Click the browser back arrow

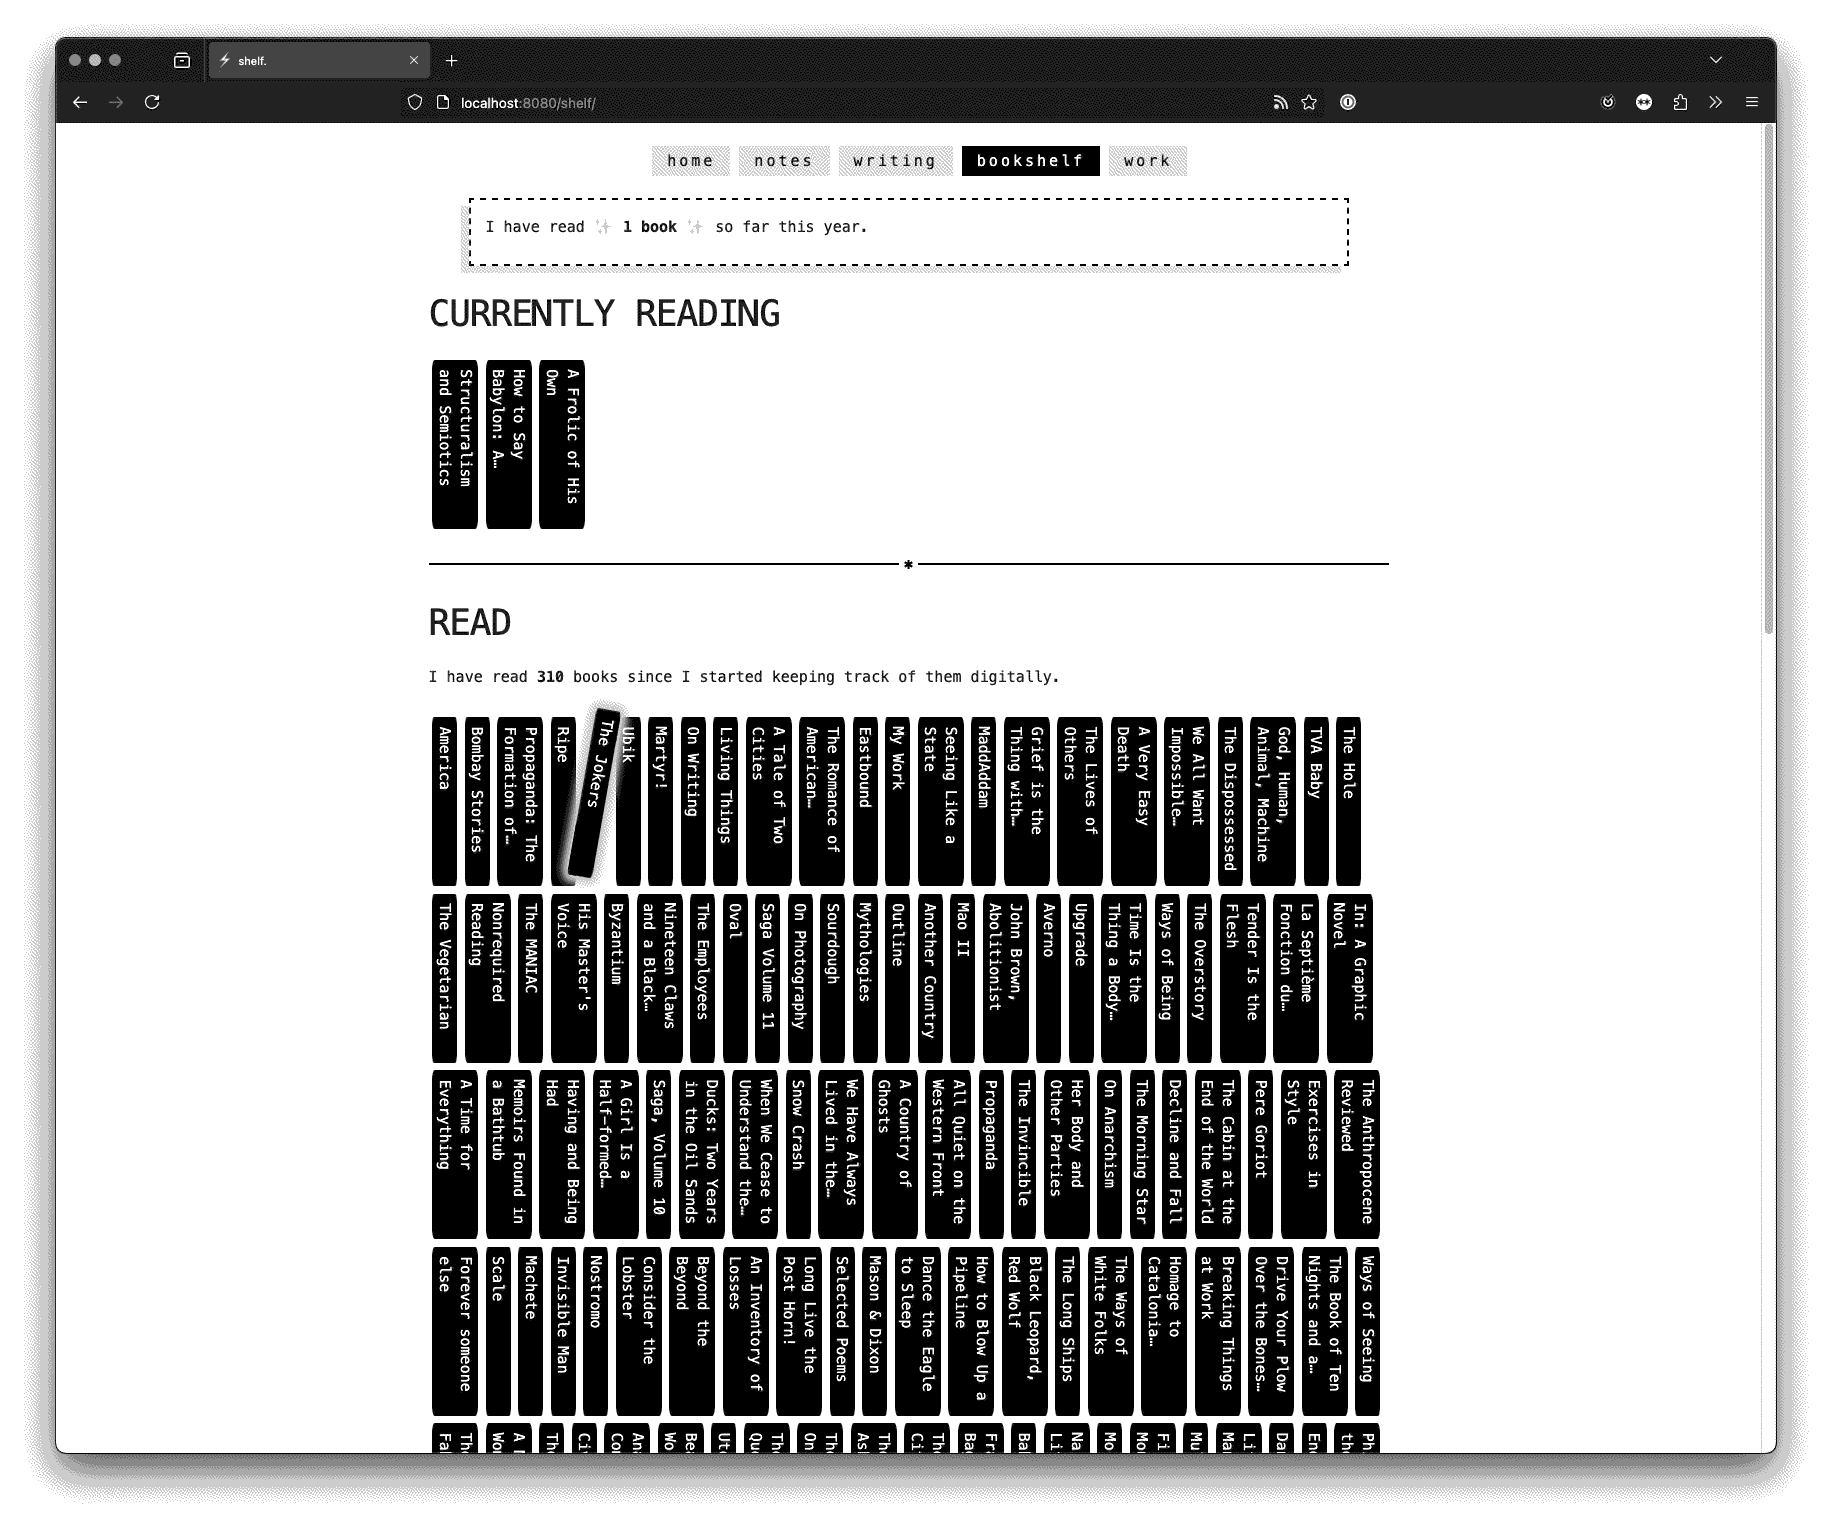[80, 102]
